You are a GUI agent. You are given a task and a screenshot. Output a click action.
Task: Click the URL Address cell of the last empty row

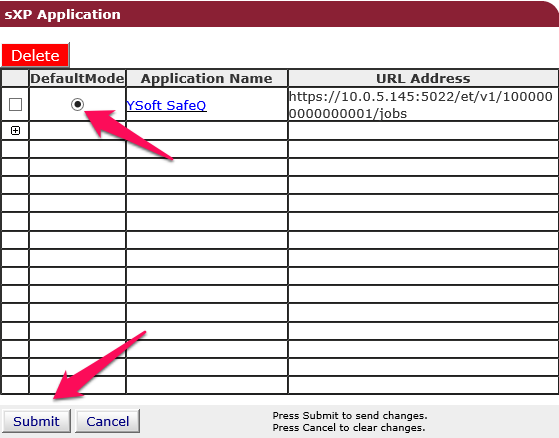423,385
